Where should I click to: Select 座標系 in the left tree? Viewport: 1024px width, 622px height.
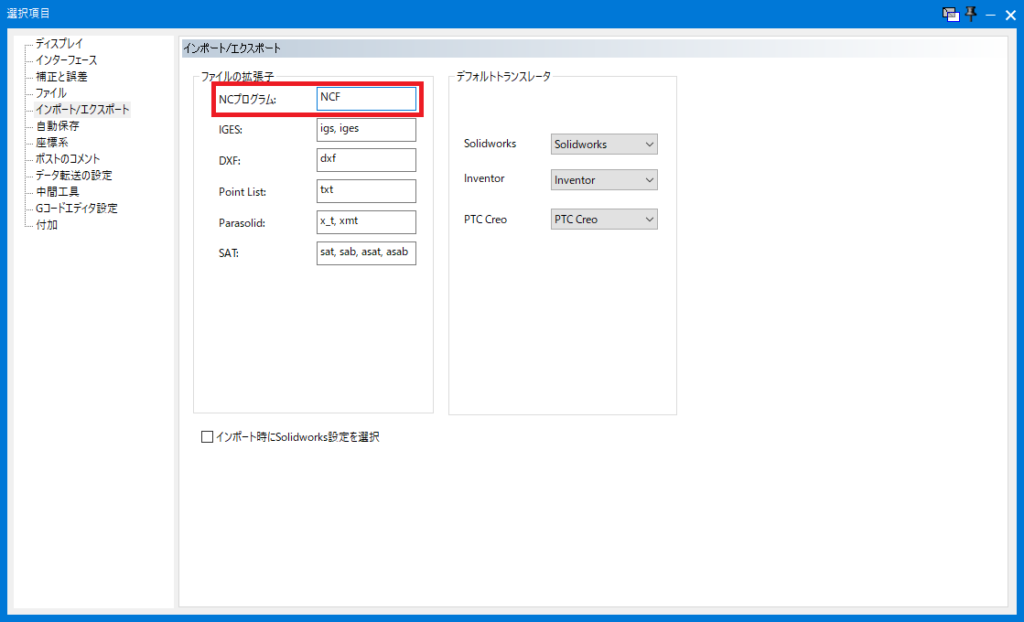(51, 142)
